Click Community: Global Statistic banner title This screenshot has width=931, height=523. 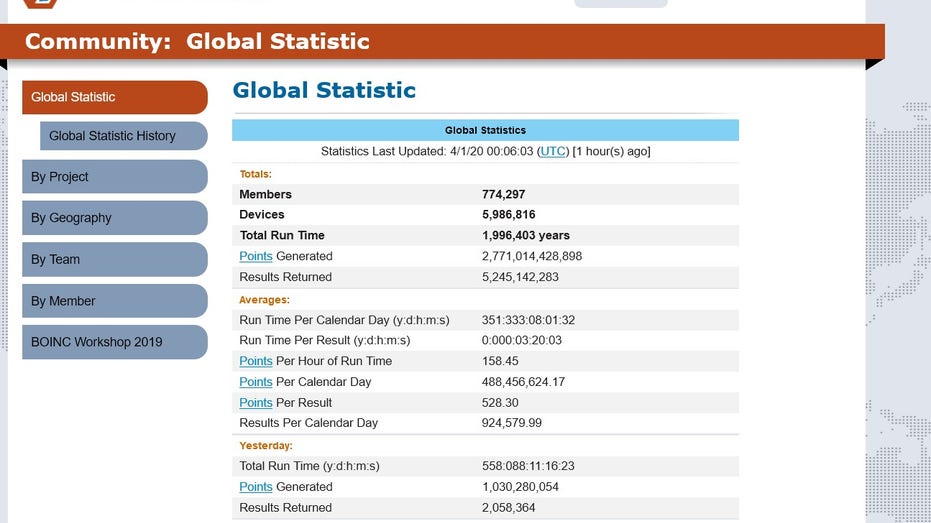[x=197, y=42]
